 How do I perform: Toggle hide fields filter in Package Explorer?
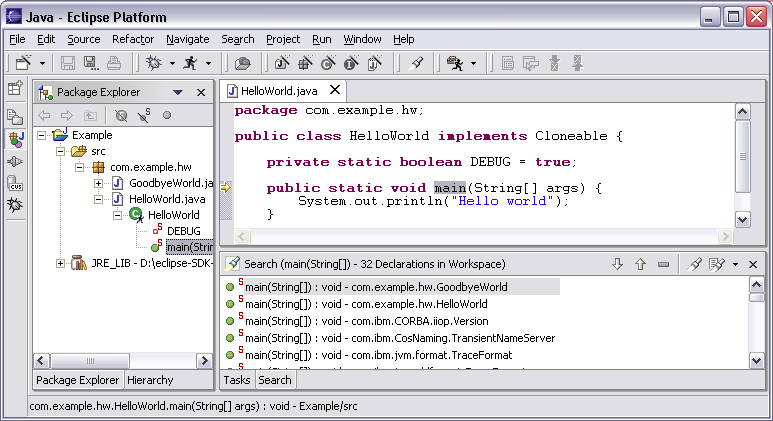pyautogui.click(x=121, y=115)
